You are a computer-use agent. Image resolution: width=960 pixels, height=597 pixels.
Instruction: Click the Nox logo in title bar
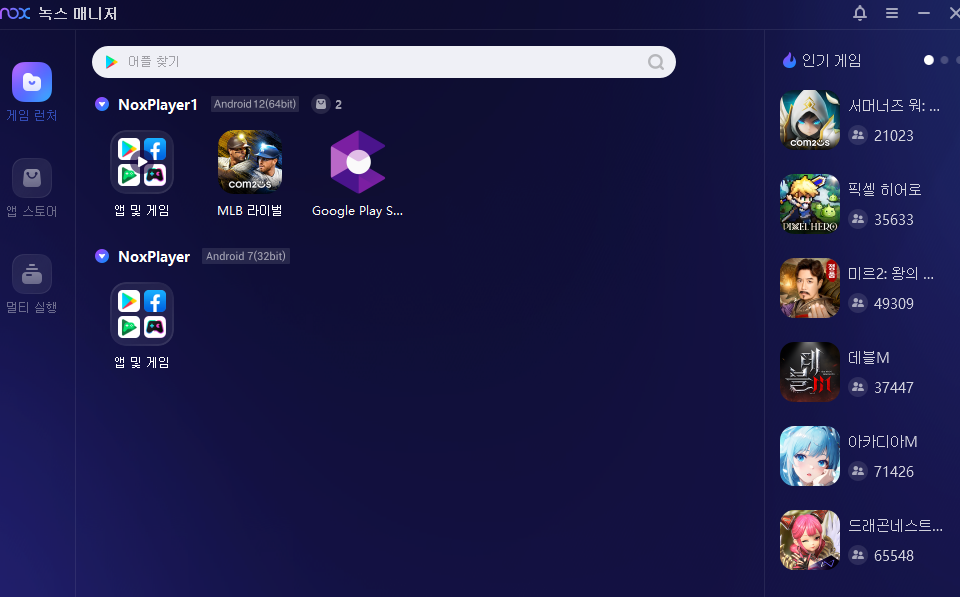pyautogui.click(x=15, y=13)
